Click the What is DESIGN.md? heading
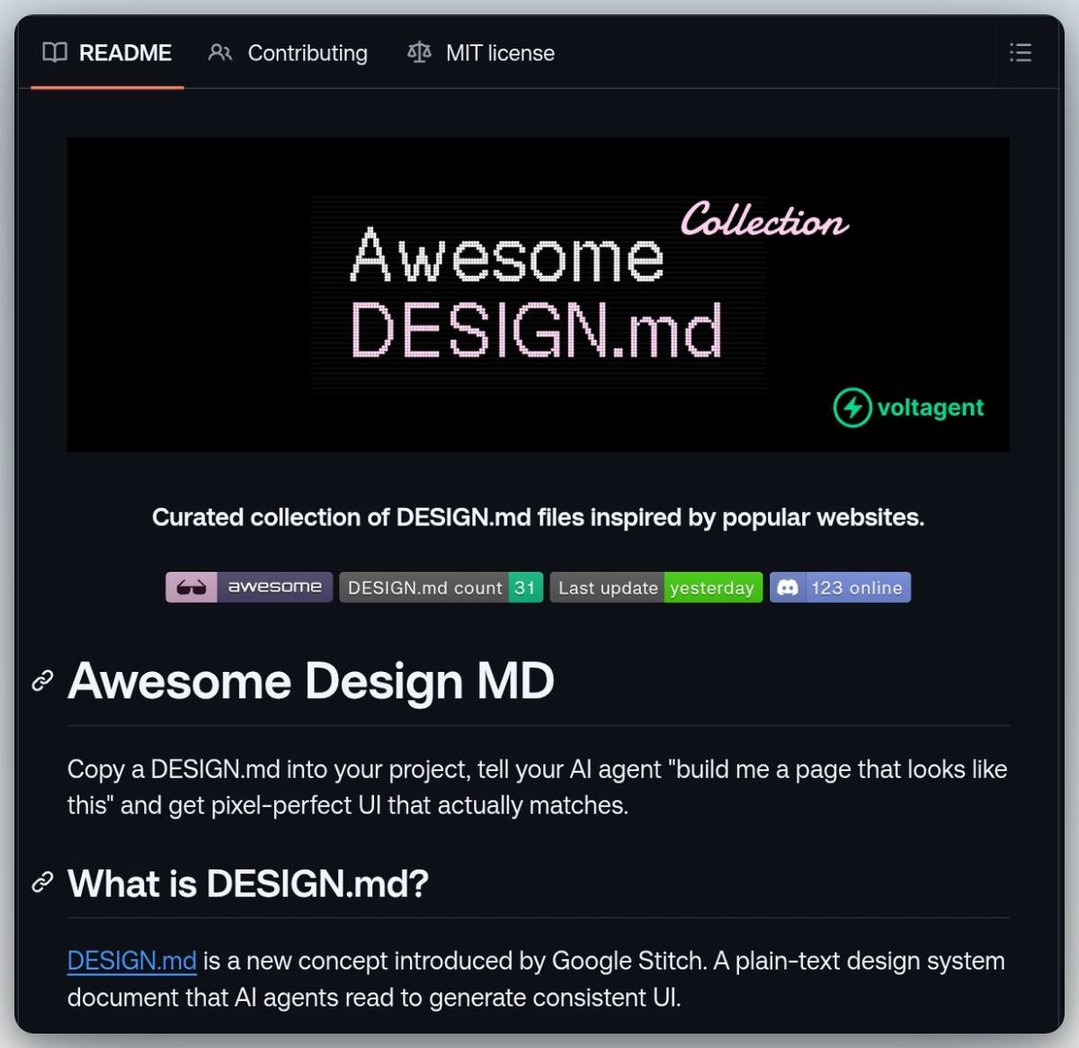This screenshot has height=1048, width=1079. [x=248, y=883]
